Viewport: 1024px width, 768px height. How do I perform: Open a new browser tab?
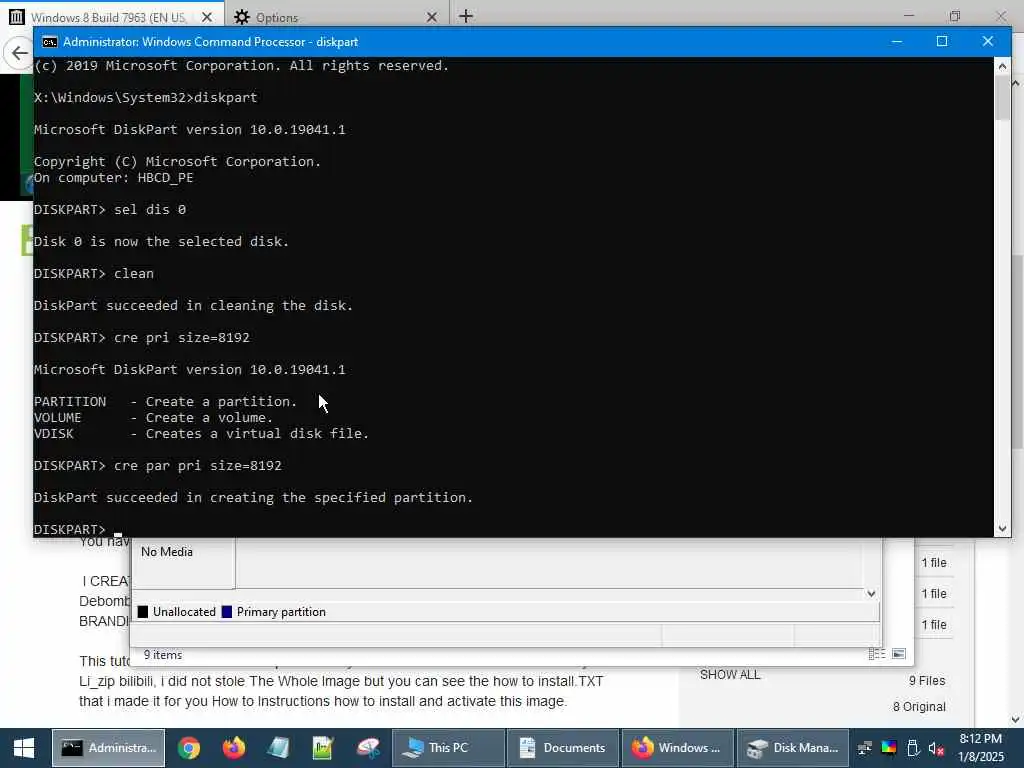click(466, 16)
